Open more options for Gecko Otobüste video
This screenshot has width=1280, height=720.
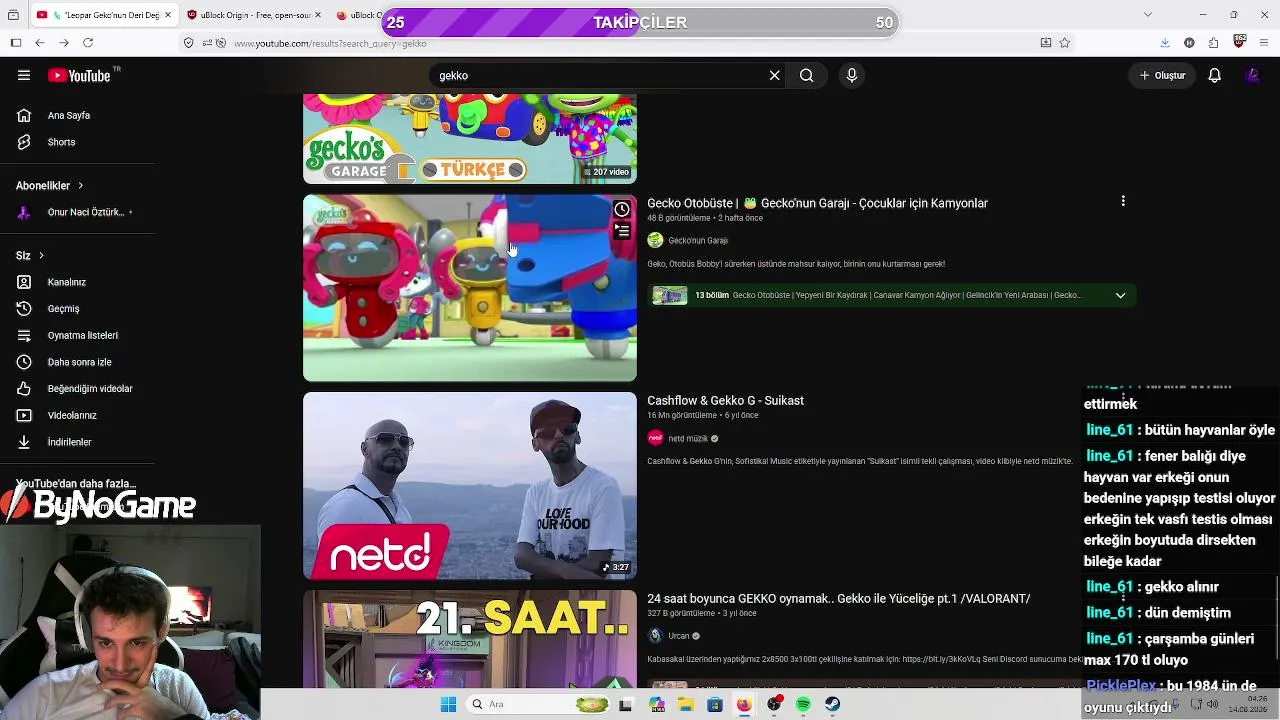pyautogui.click(x=1123, y=201)
